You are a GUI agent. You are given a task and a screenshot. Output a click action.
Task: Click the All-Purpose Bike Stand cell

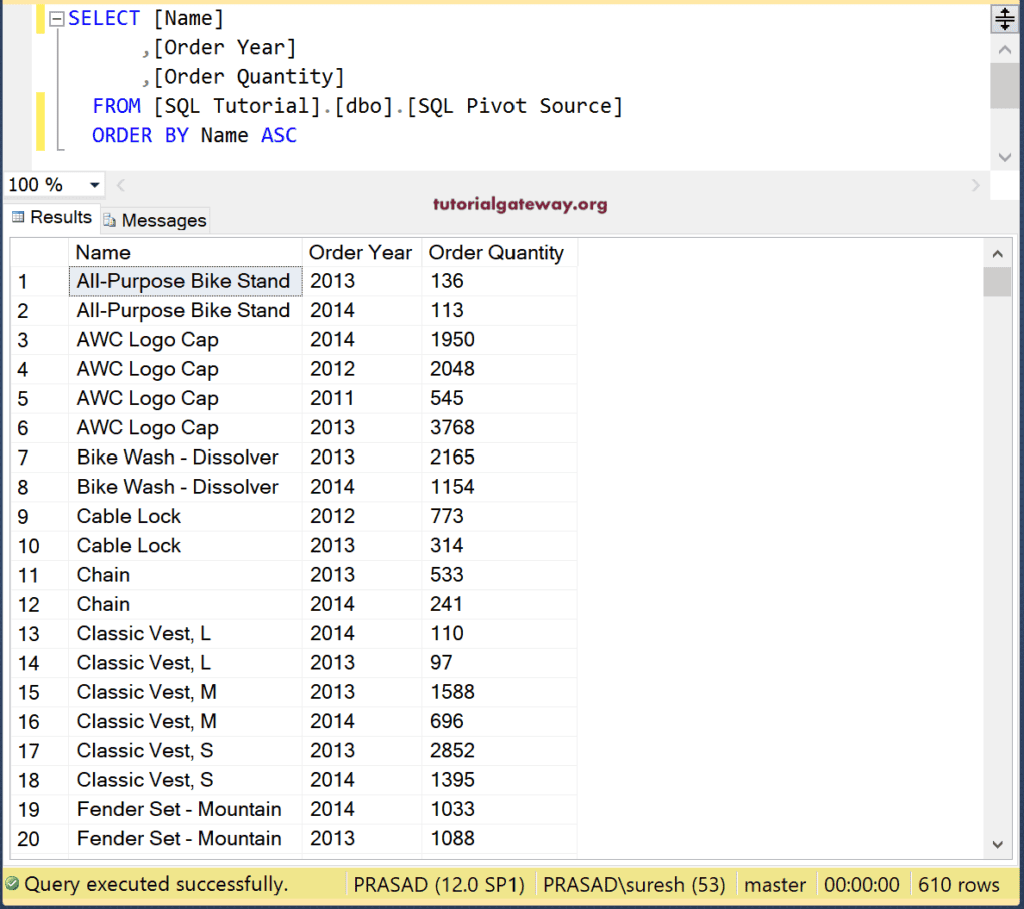[184, 281]
